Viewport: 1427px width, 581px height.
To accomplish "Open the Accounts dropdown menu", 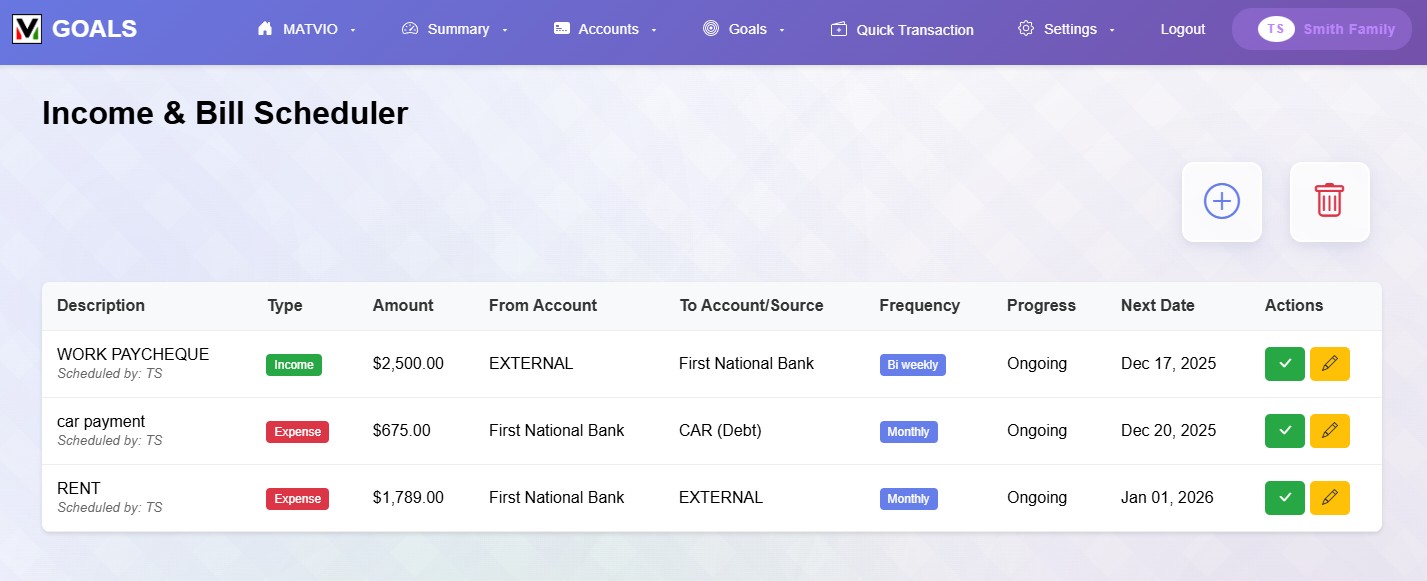I will coord(605,29).
